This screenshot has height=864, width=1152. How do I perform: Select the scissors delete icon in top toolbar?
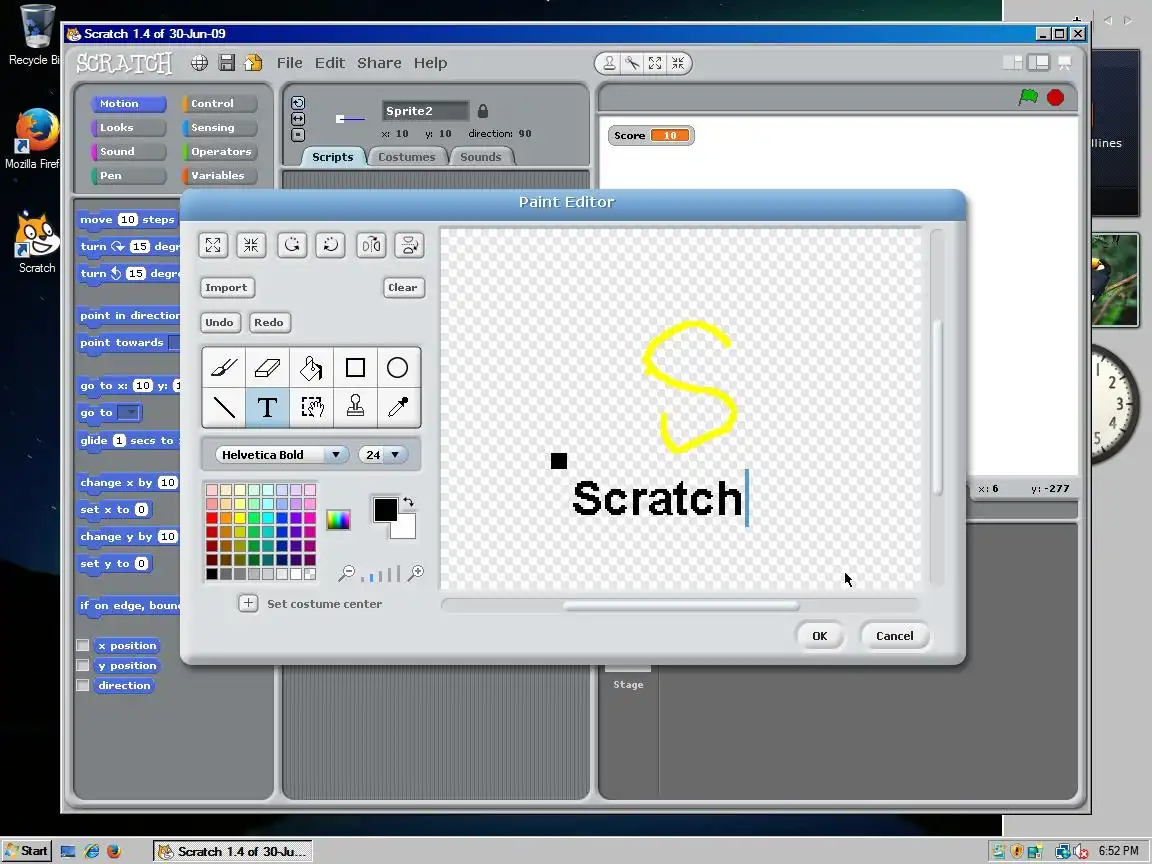[632, 63]
